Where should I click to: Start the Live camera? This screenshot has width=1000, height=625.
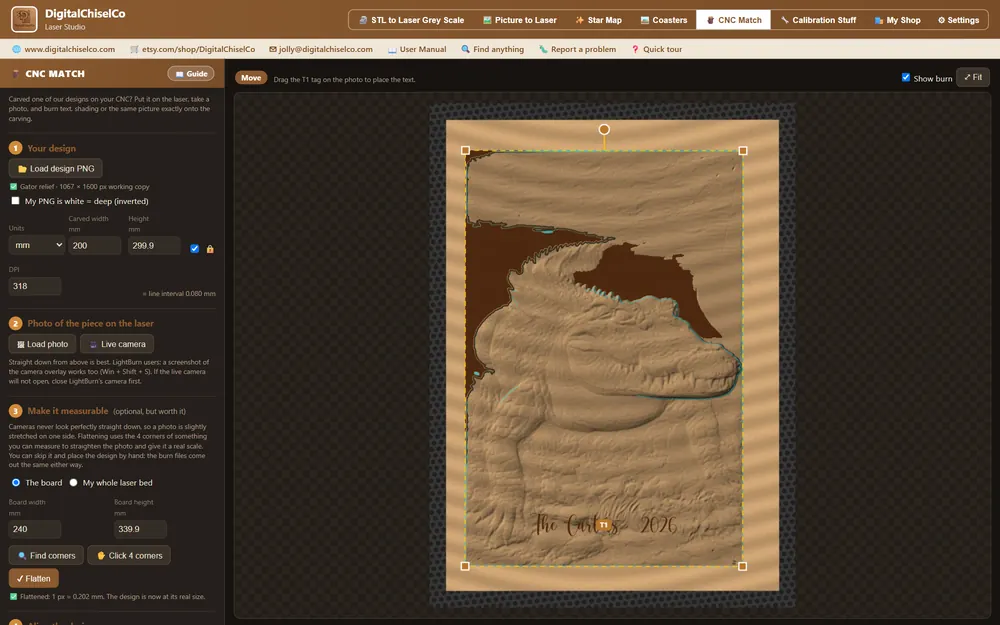(117, 344)
